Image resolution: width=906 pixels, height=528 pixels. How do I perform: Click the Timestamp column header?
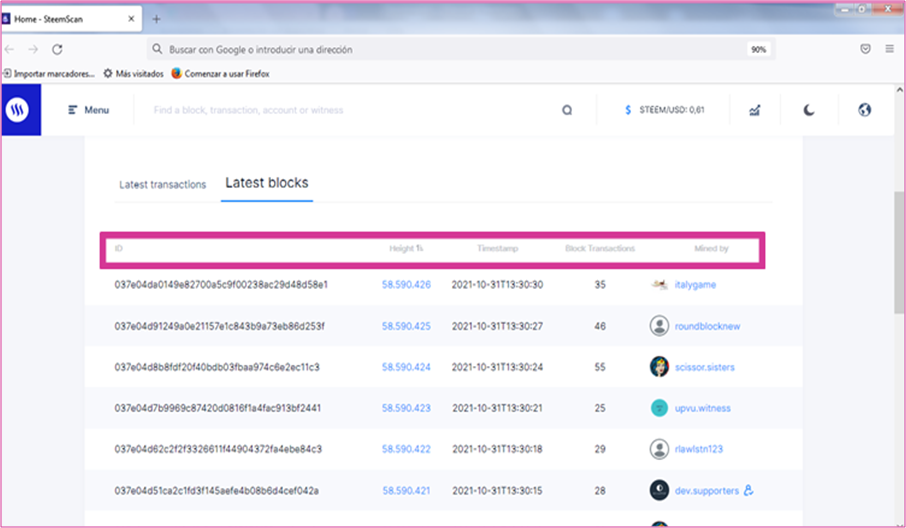click(497, 248)
